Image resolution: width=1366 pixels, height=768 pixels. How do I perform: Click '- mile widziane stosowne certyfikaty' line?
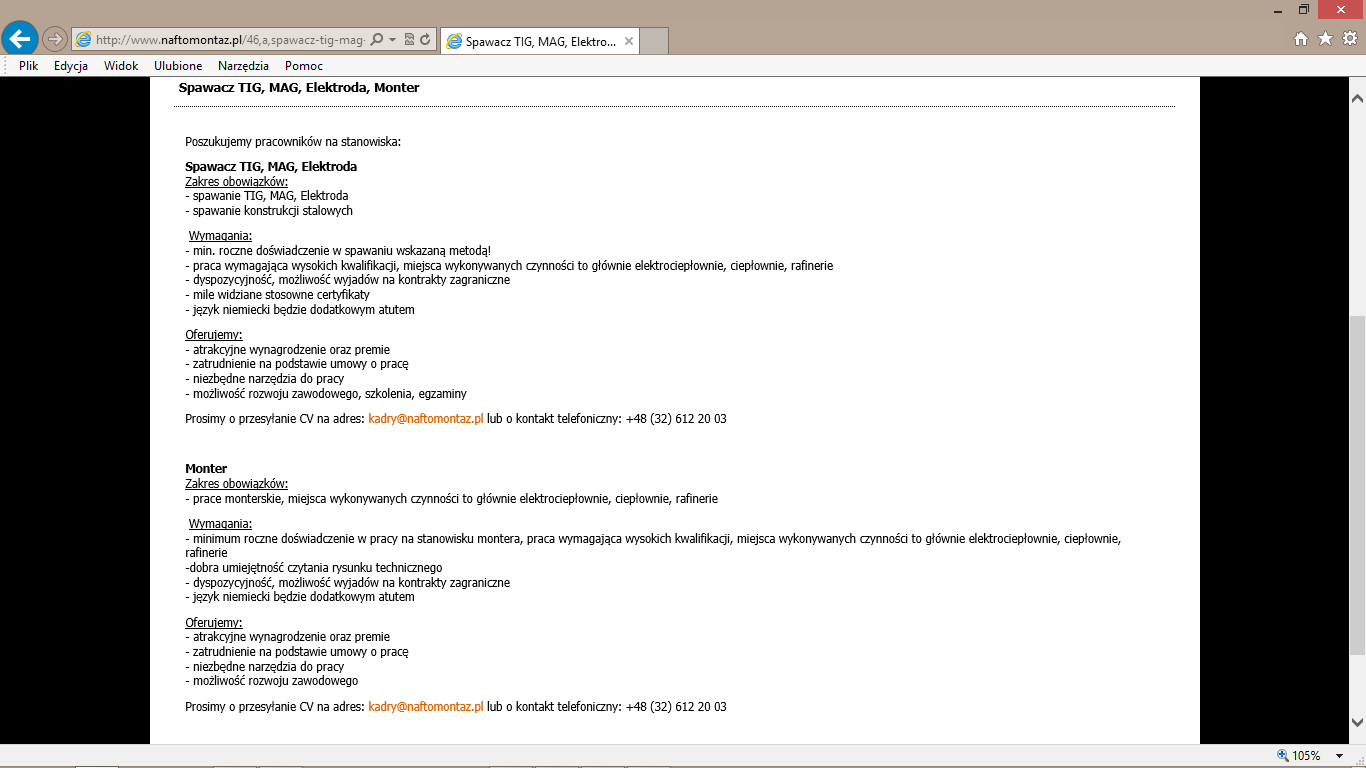(277, 295)
